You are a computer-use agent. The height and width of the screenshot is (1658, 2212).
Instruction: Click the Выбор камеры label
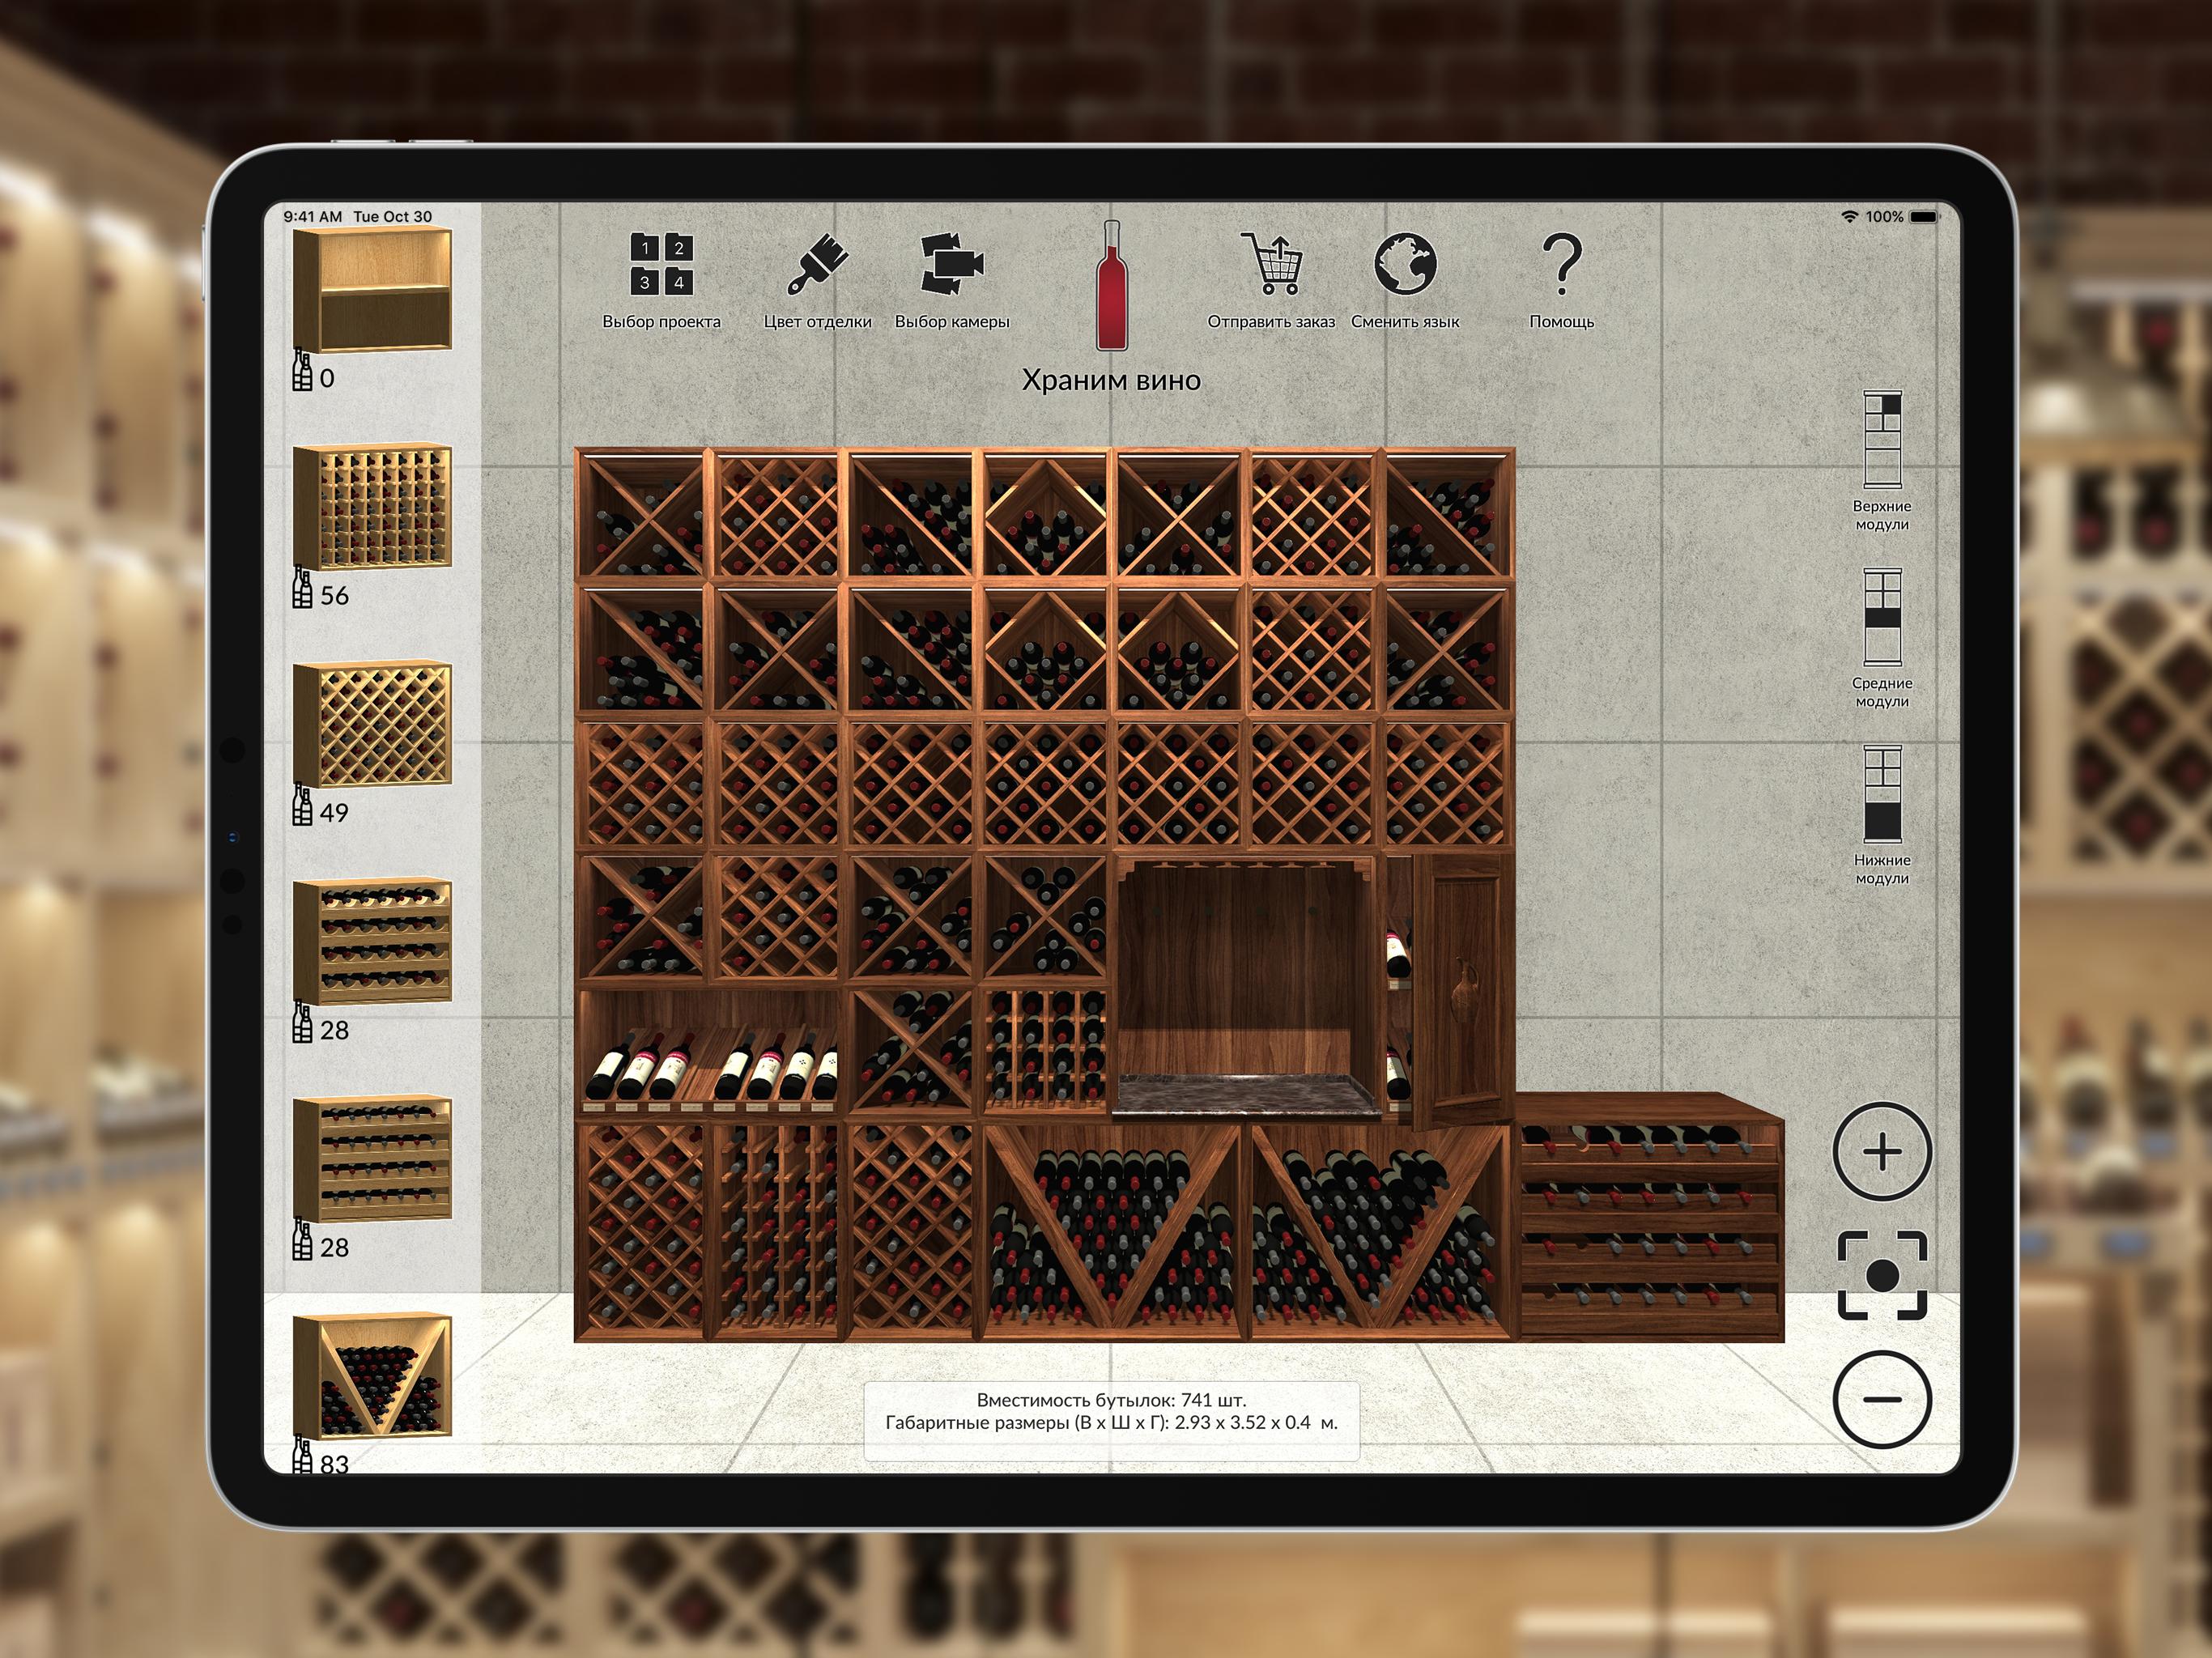pos(952,322)
